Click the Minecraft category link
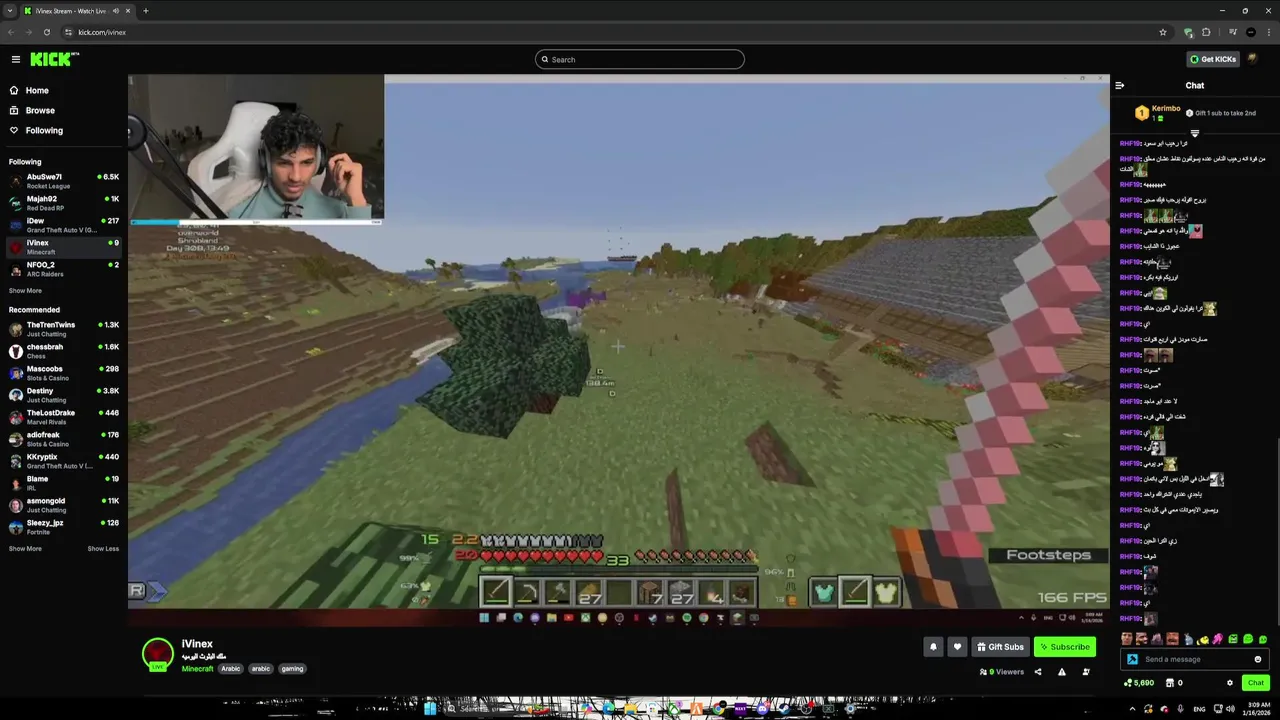 pyautogui.click(x=197, y=668)
